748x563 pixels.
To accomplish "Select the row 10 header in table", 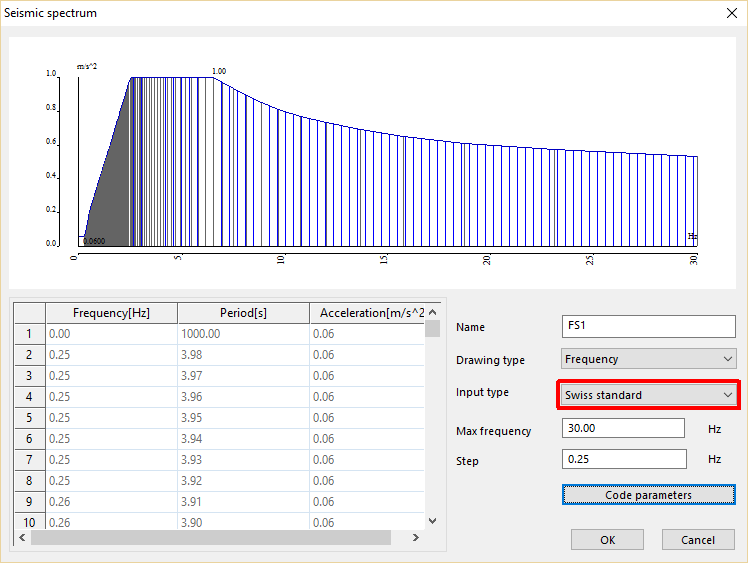I will tap(29, 522).
